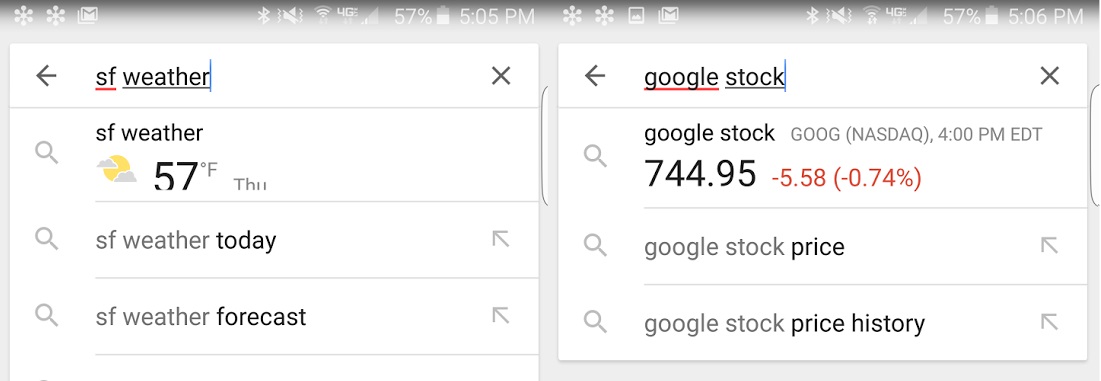Screen dimensions: 1101x381
Task: Open the sf weather 57°F result card
Action: 275,154
